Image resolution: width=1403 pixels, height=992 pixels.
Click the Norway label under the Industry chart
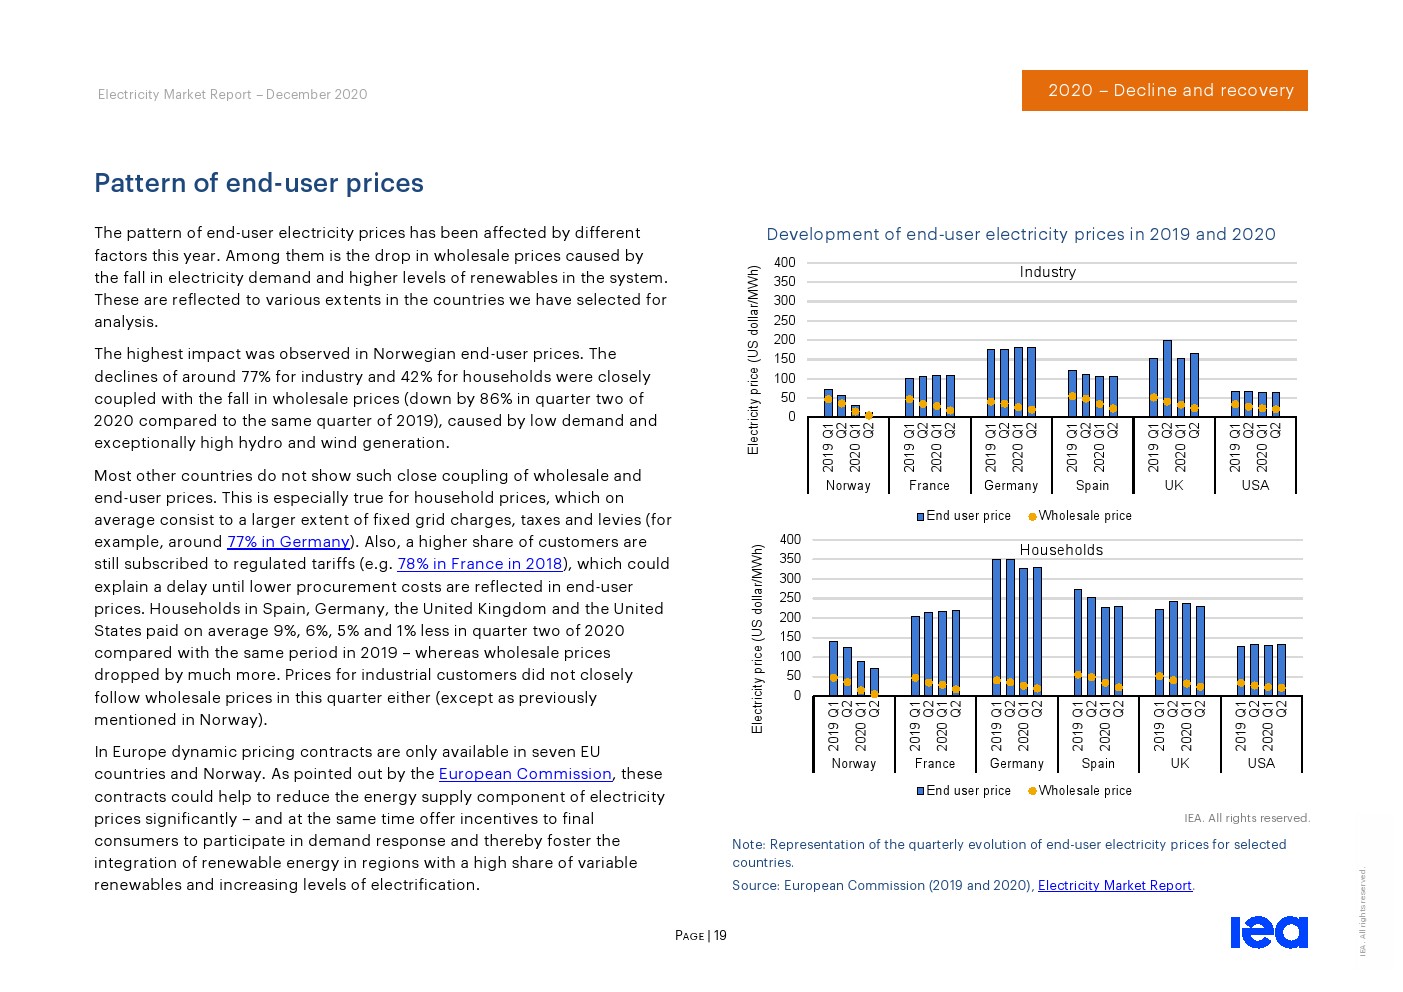click(x=848, y=485)
